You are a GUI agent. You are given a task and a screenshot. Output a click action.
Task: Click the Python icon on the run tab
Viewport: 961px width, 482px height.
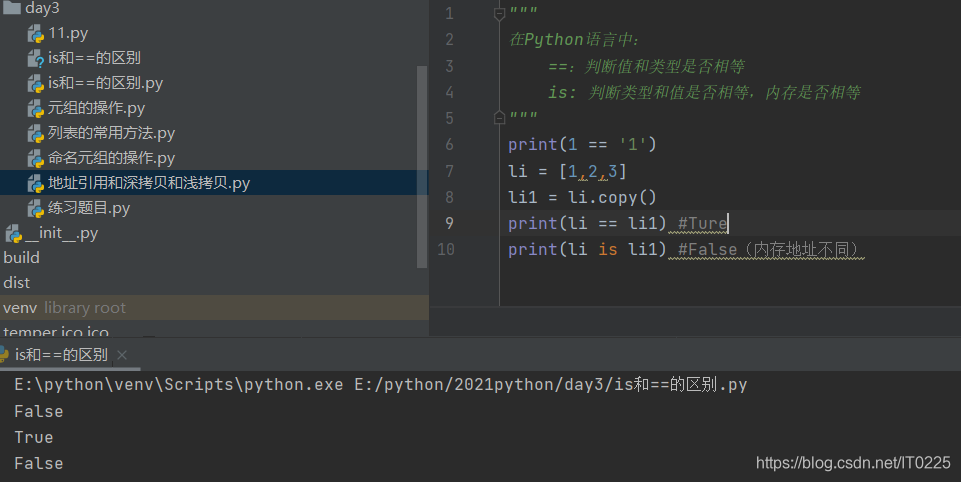coord(4,354)
